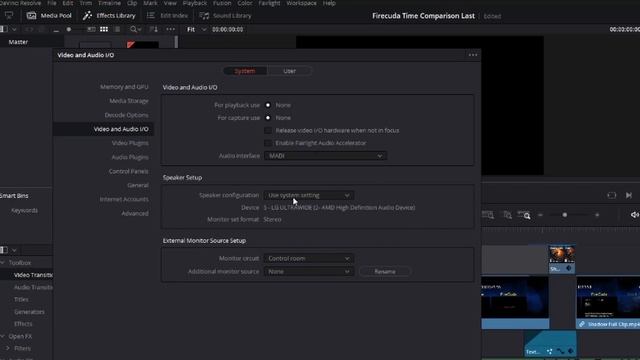Open the File menu

pos(52,3)
